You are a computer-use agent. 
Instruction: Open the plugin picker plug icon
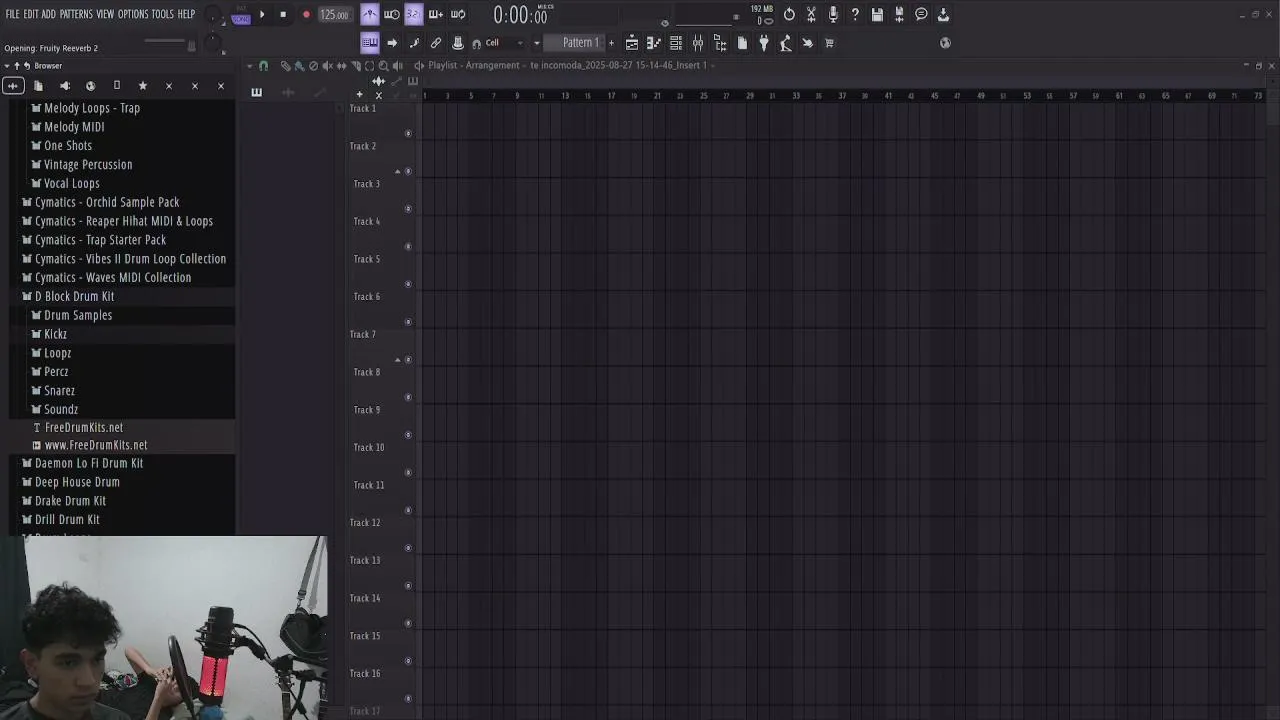764,43
